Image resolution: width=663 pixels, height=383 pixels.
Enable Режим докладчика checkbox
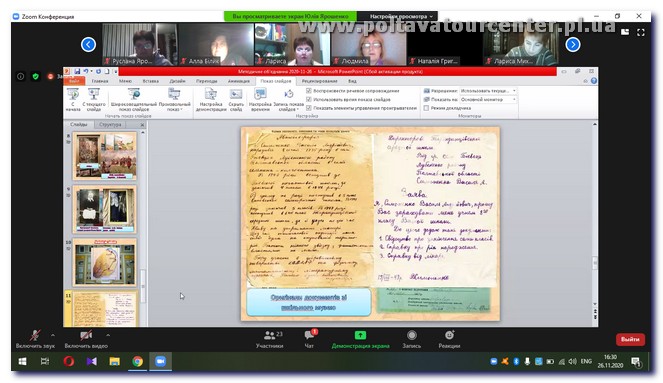pos(426,108)
